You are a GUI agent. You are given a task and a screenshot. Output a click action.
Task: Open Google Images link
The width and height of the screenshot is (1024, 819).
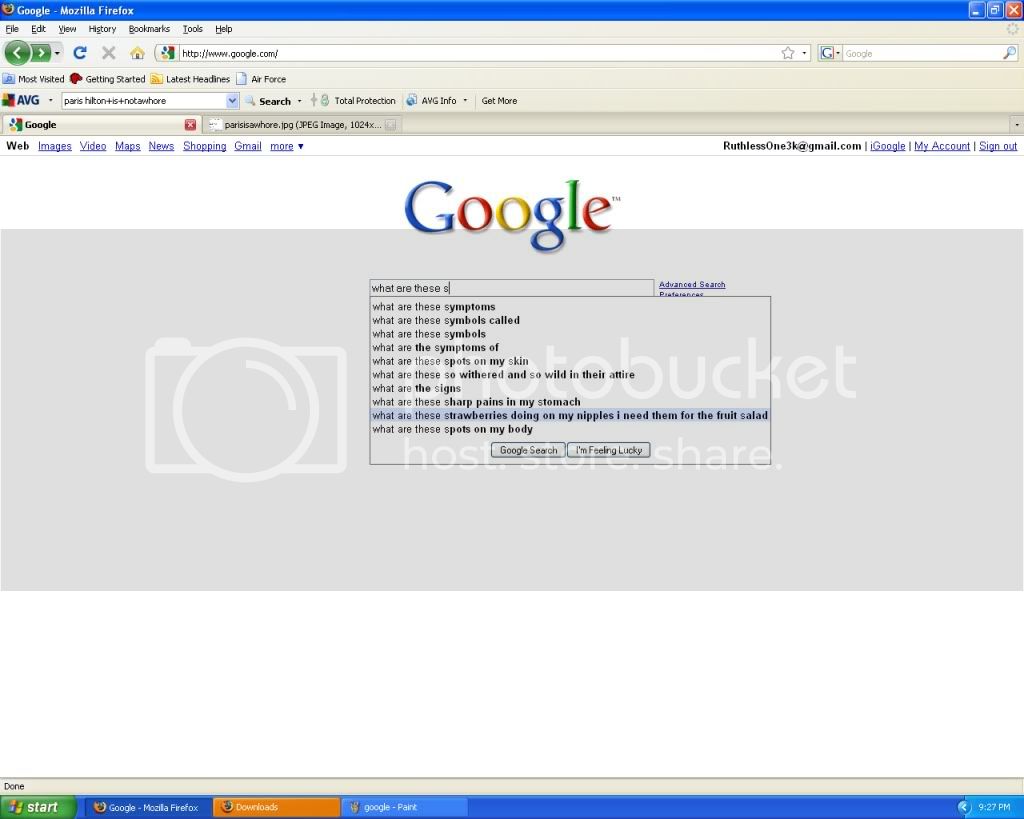(55, 146)
